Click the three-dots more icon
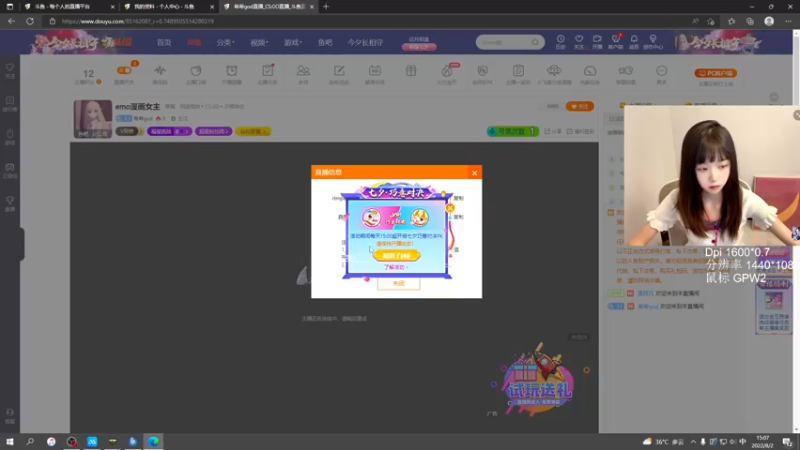 (x=661, y=70)
